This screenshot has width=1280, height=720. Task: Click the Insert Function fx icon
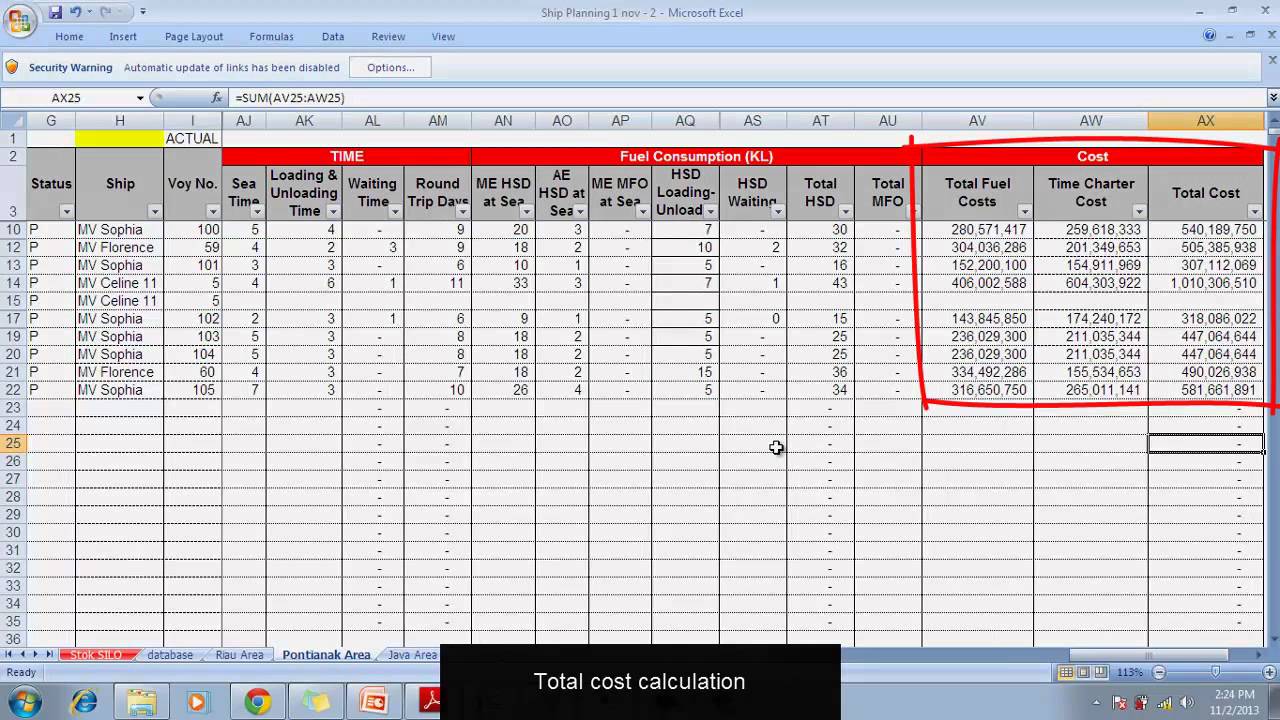pos(217,98)
